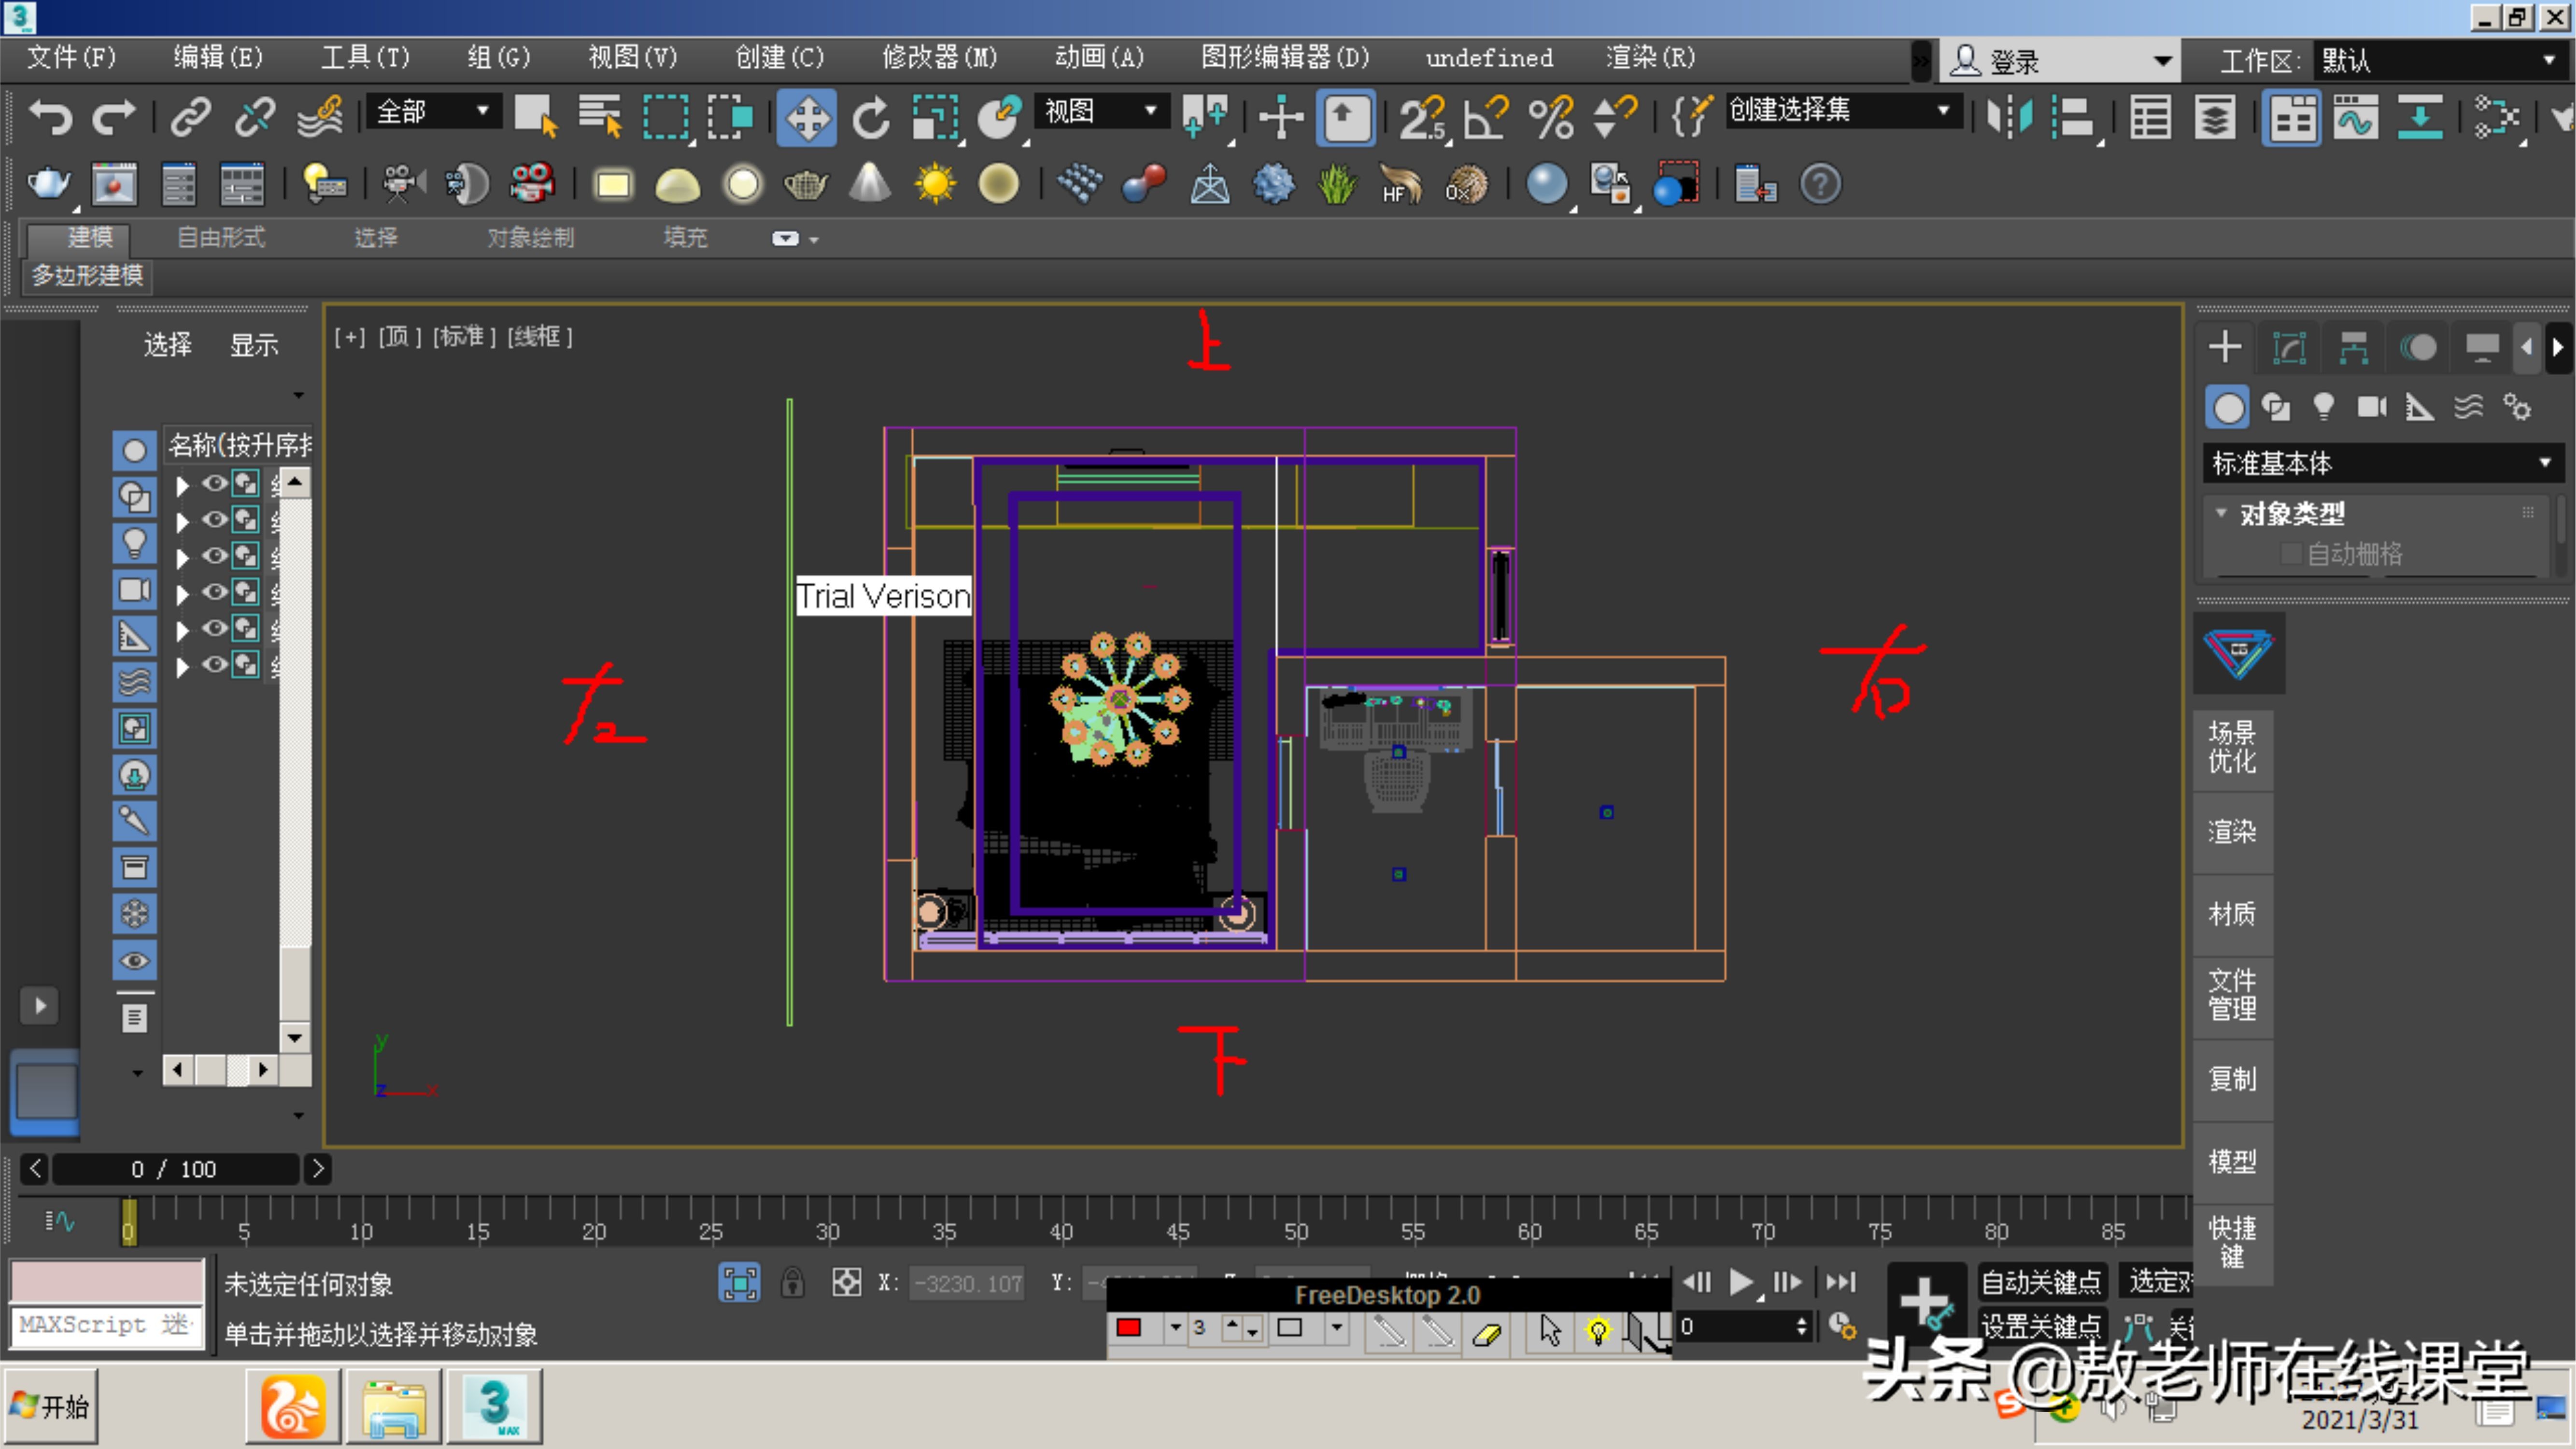The image size is (2576, 1449).
Task: Switch to the 自由形式 ribbon tab
Action: (220, 237)
